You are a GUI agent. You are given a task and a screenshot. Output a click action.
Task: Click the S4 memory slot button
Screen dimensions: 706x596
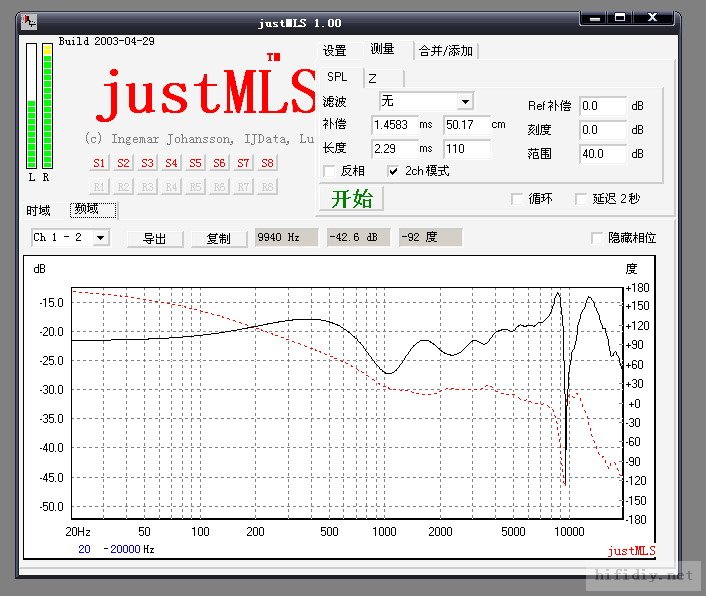[171, 163]
